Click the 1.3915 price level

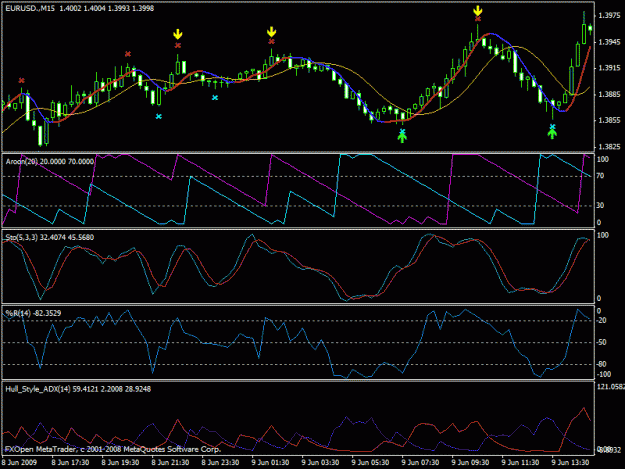(609, 68)
